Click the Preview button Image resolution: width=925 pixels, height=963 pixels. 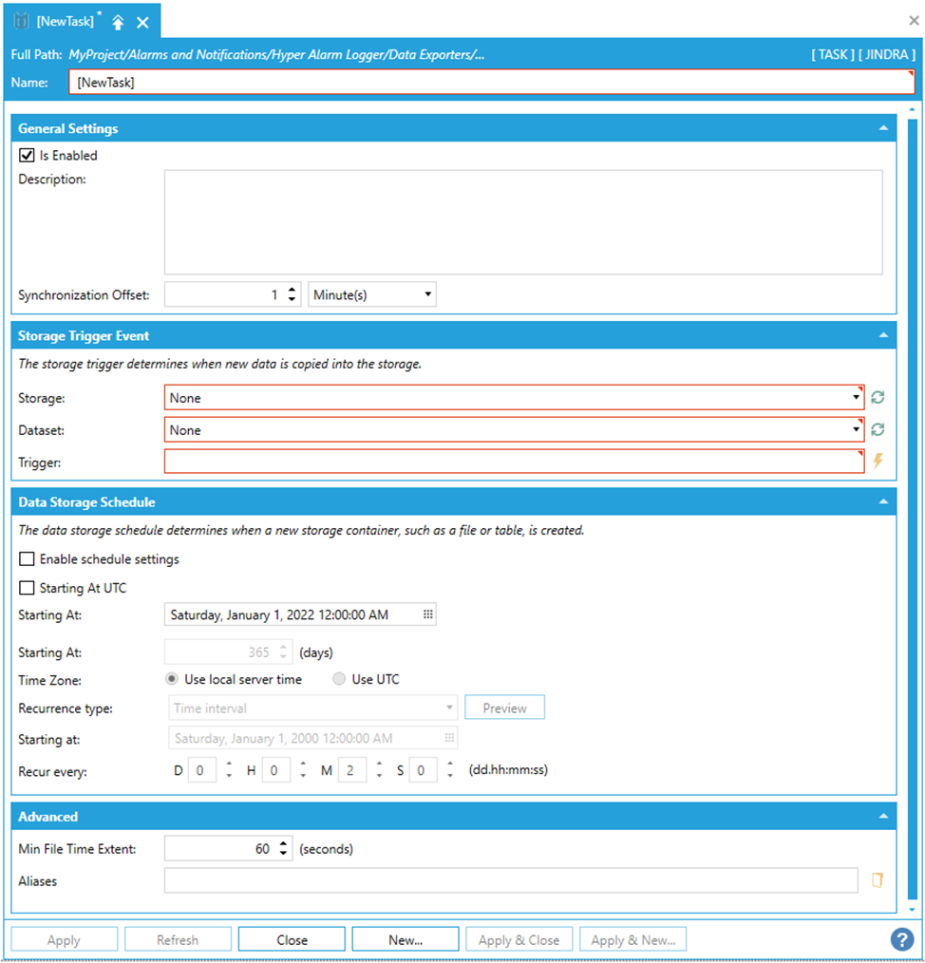pyautogui.click(x=504, y=708)
